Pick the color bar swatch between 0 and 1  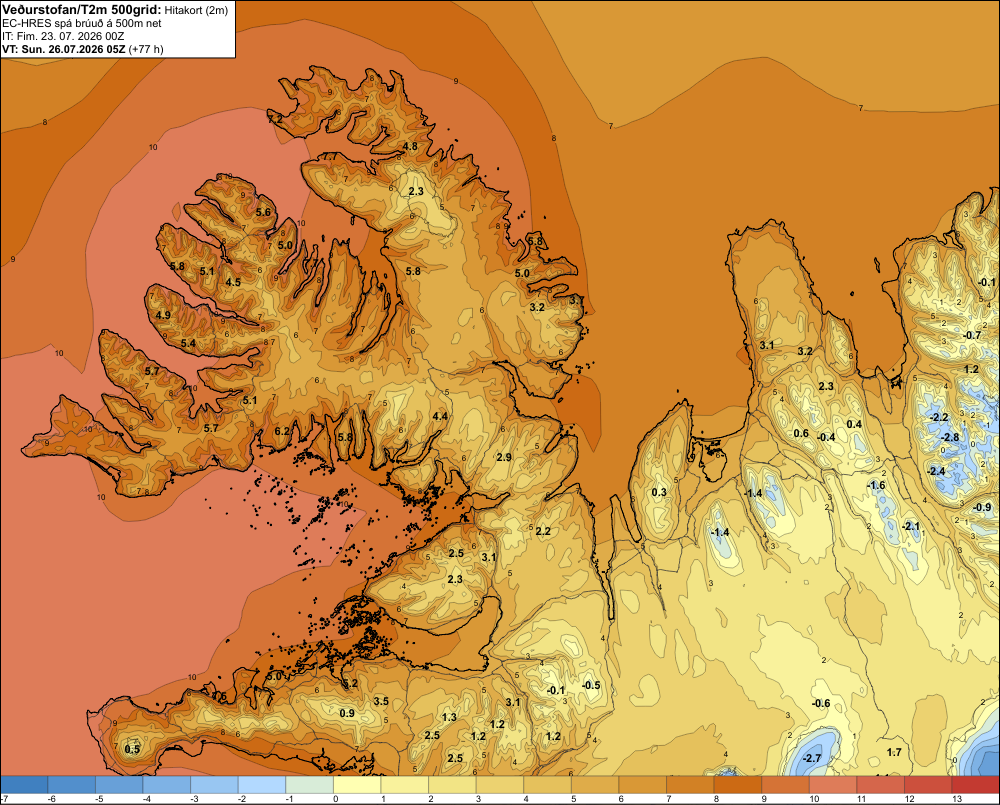click(358, 785)
